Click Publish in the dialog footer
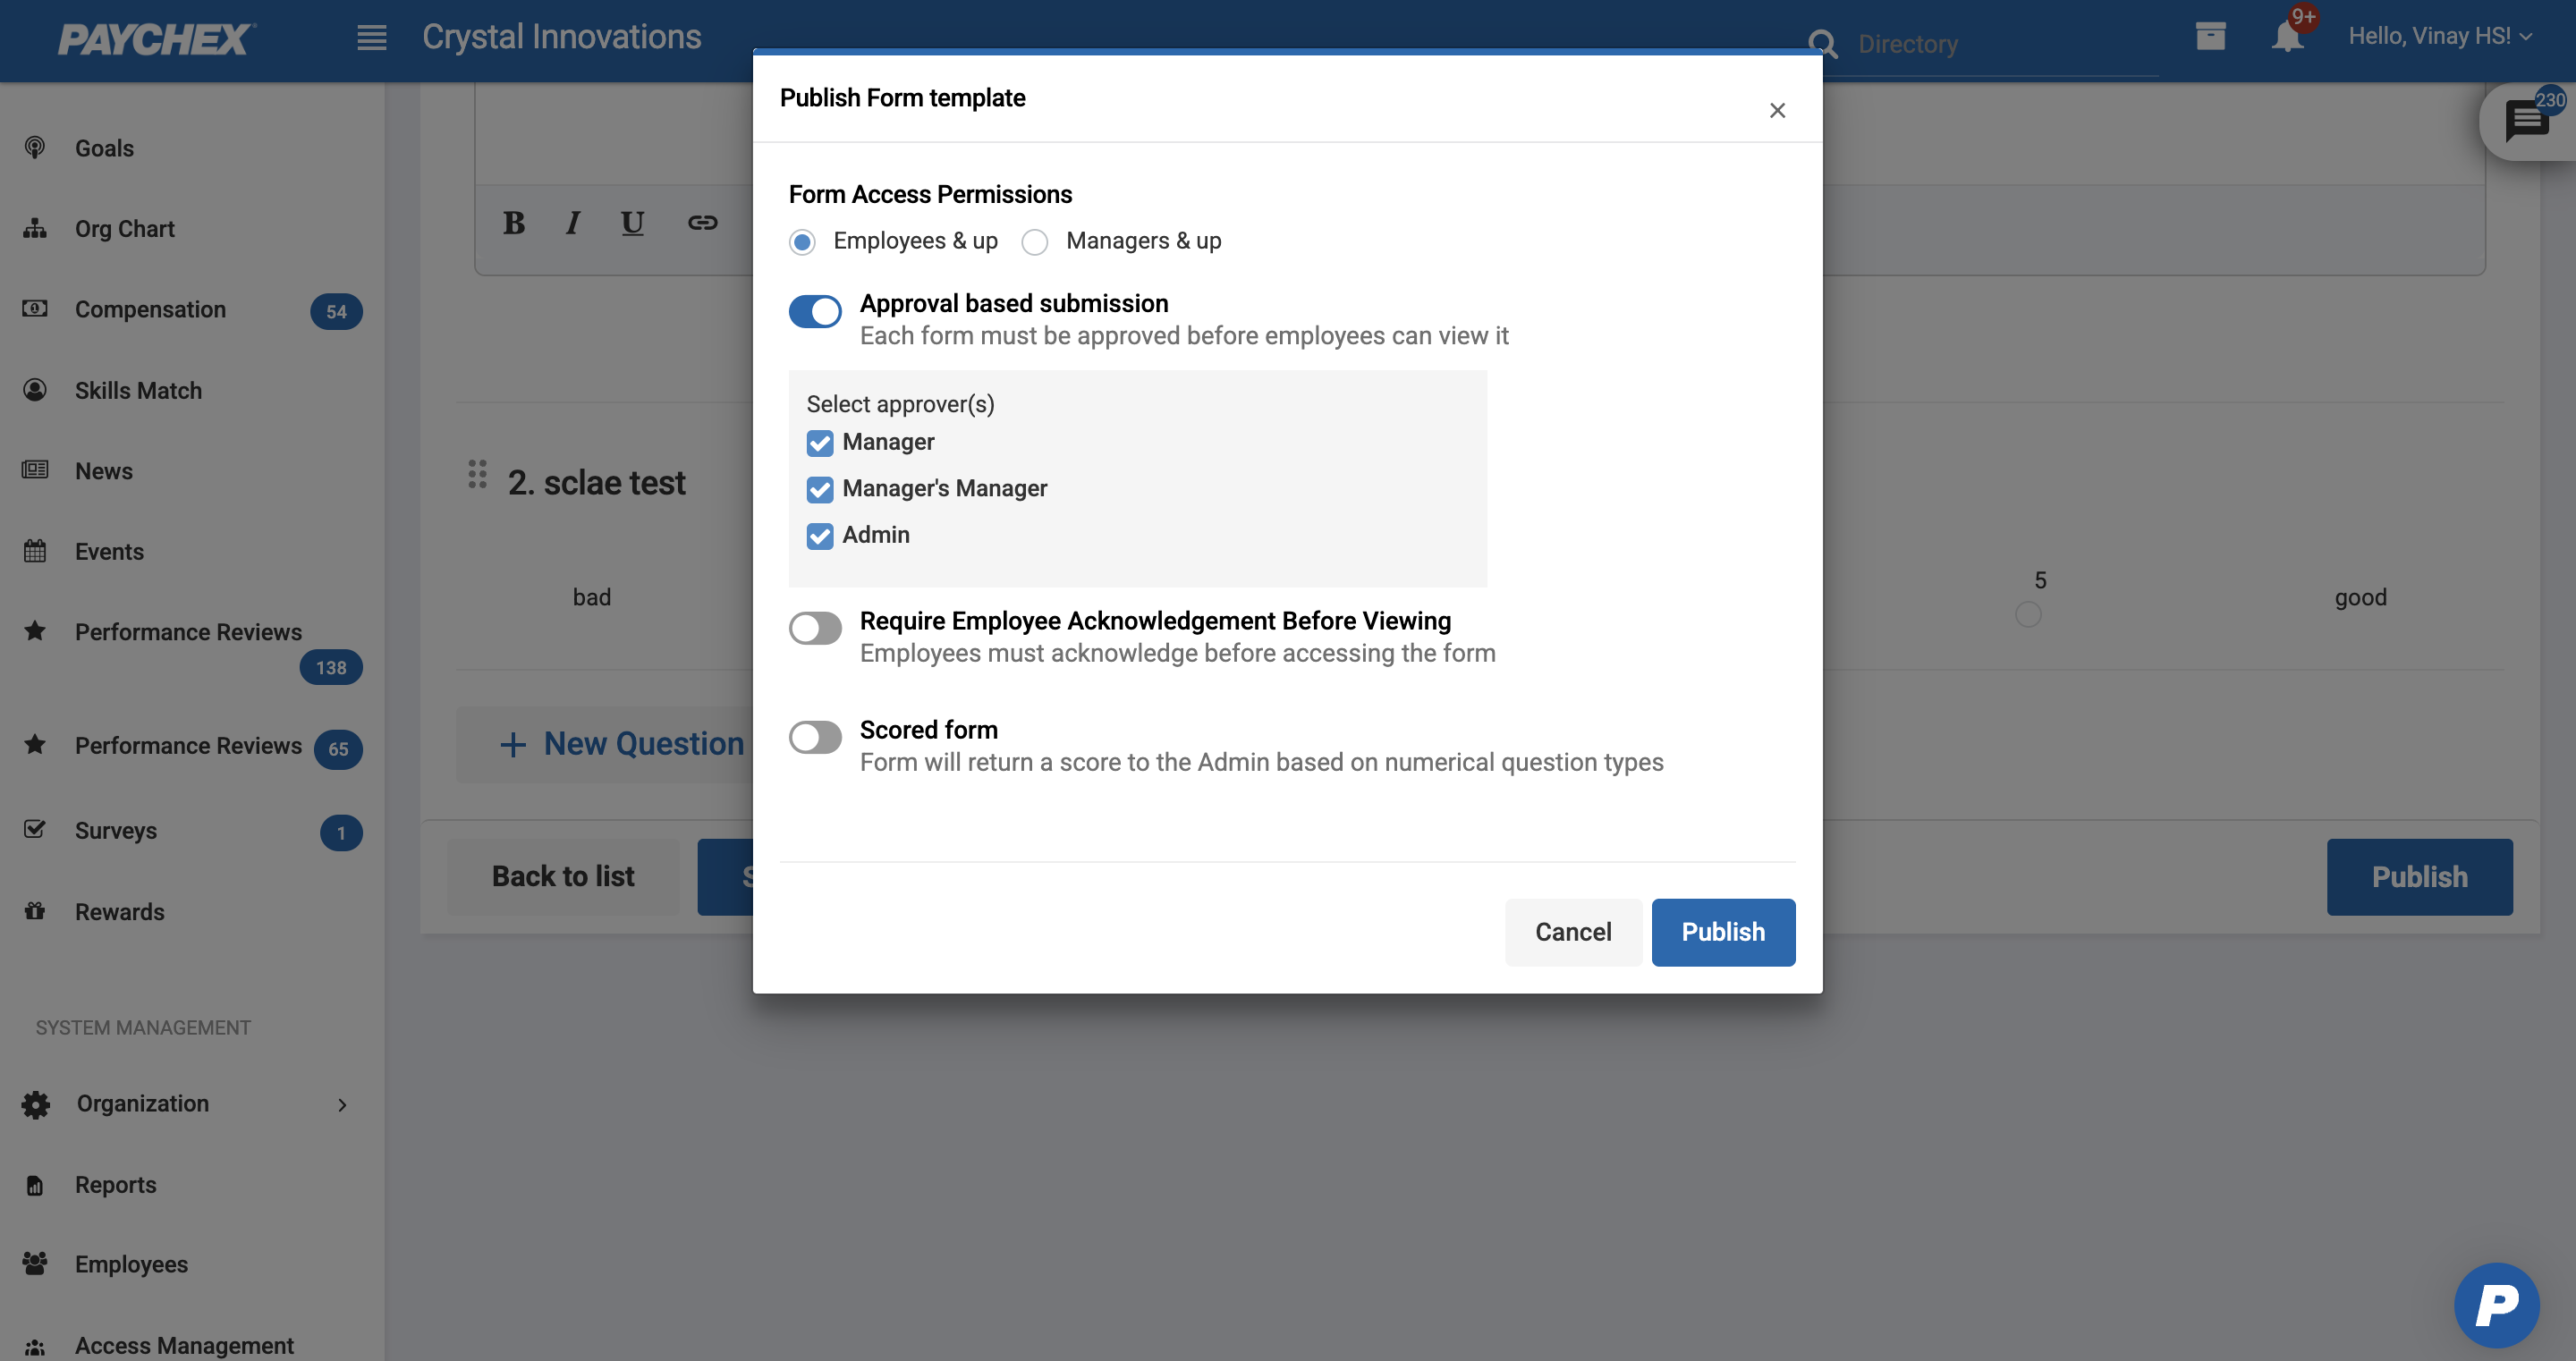2576x1361 pixels. coord(1722,932)
